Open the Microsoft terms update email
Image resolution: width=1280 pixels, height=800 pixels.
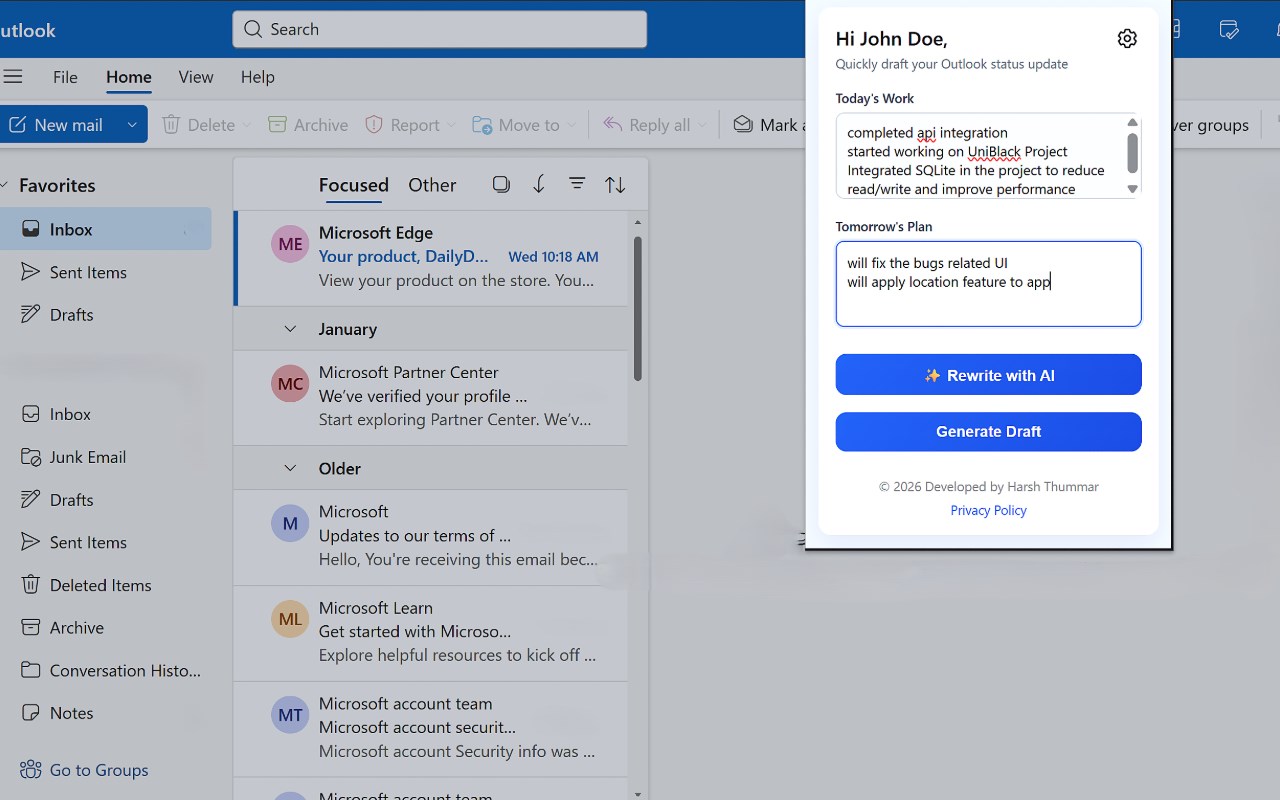[x=431, y=537]
